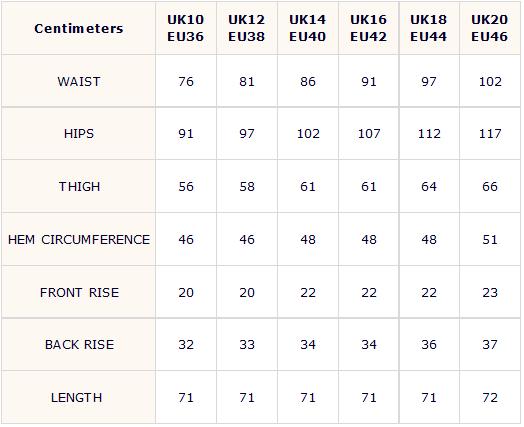
Task: Select the UK16 EU42 column header
Action: [x=369, y=28]
